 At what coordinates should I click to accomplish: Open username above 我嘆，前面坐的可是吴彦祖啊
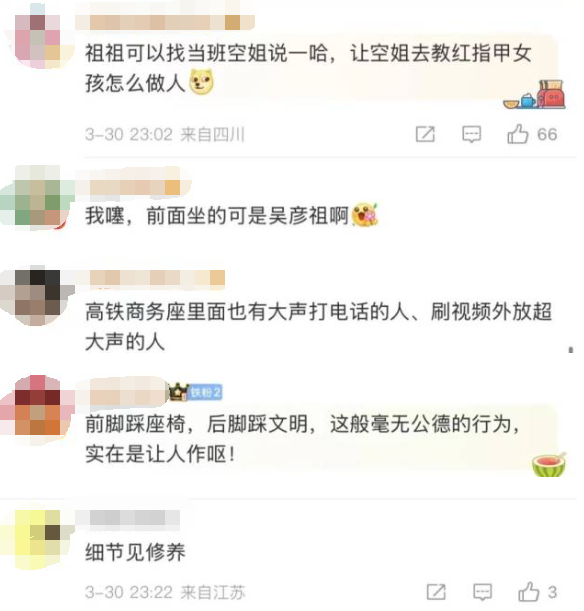click(135, 187)
